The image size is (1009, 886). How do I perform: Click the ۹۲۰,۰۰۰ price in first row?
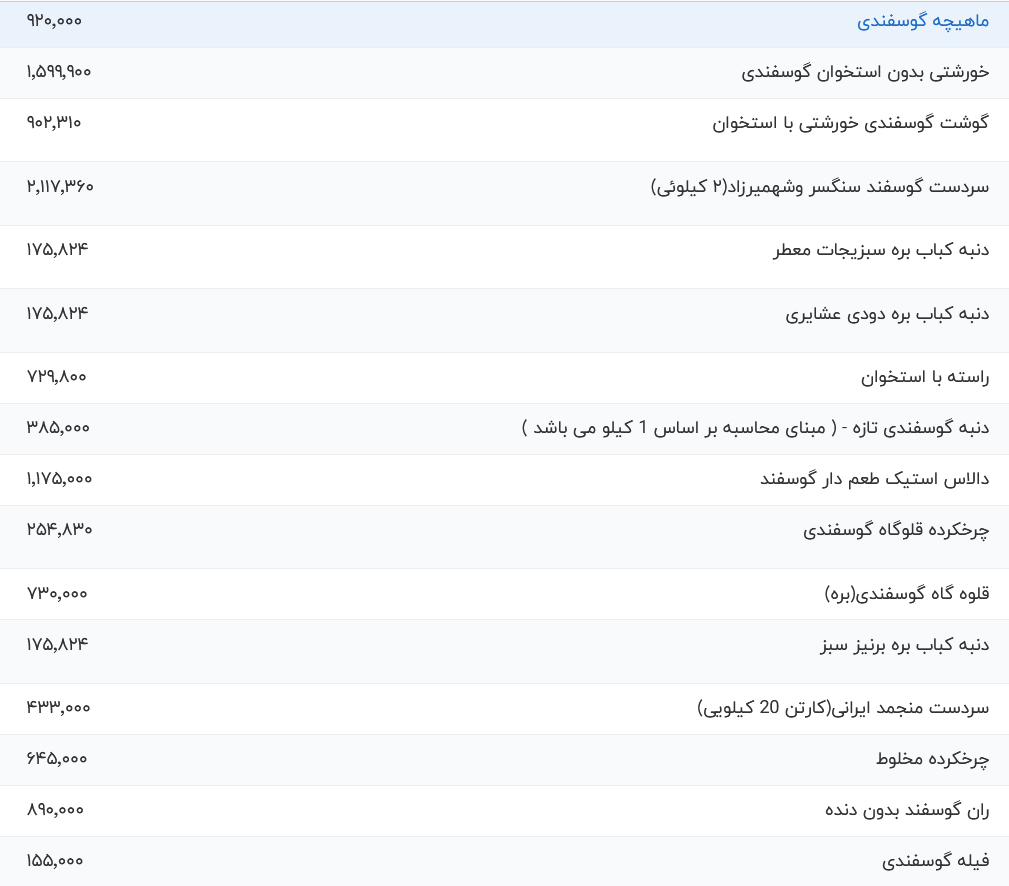54,21
